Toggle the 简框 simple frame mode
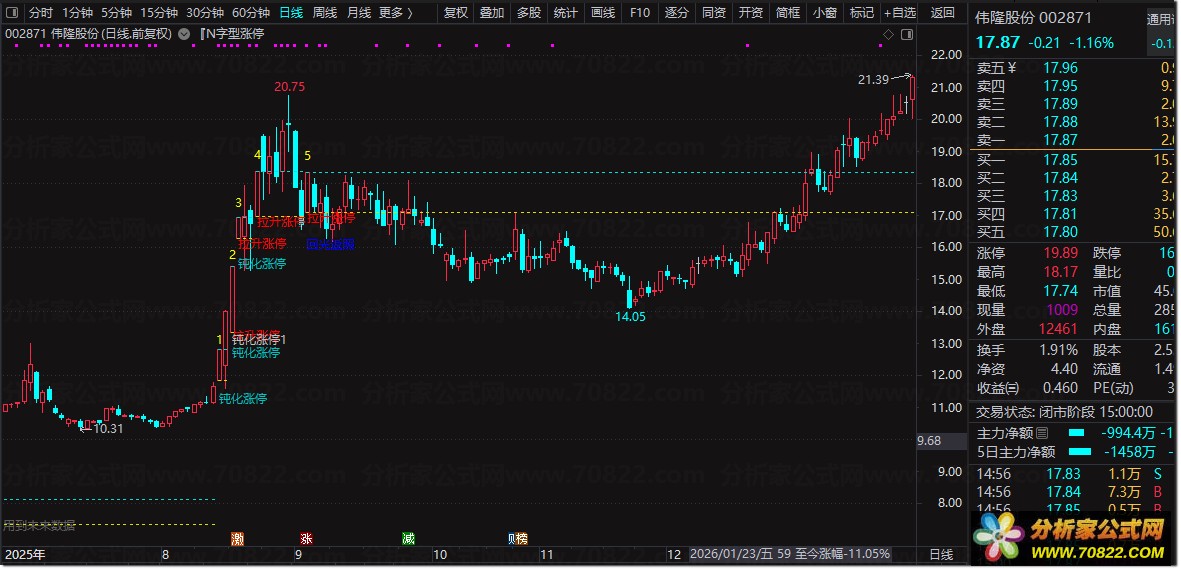Viewport: 1181px width, 569px height. [787, 13]
